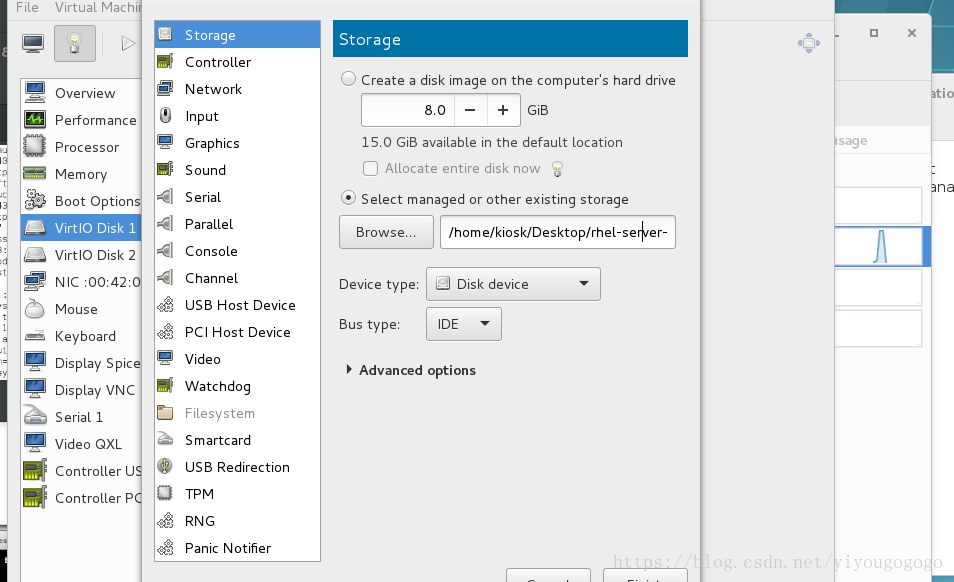This screenshot has height=582, width=954.
Task: Select Boot Options in sidebar
Action: pyautogui.click(x=81, y=201)
